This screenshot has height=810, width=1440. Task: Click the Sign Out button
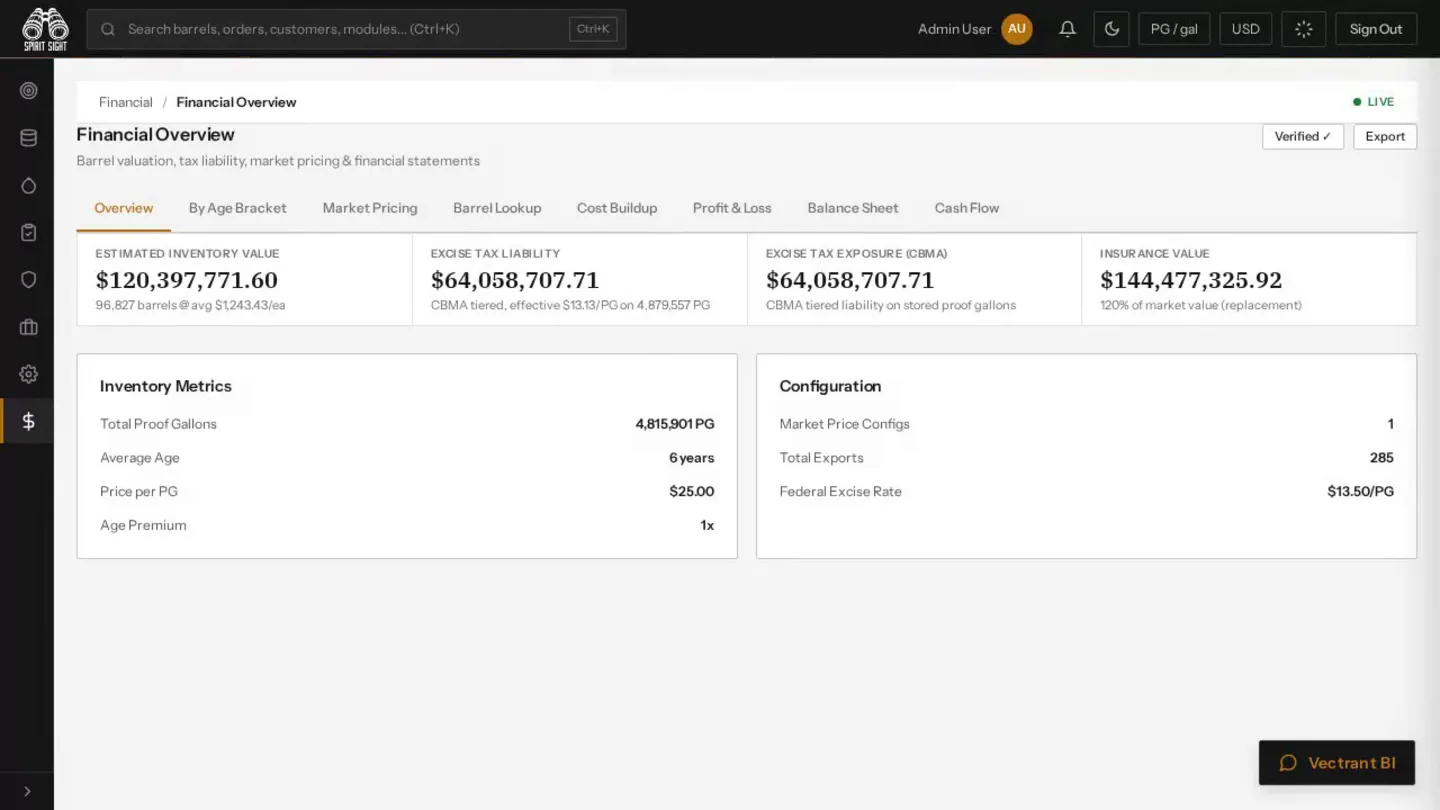1376,29
